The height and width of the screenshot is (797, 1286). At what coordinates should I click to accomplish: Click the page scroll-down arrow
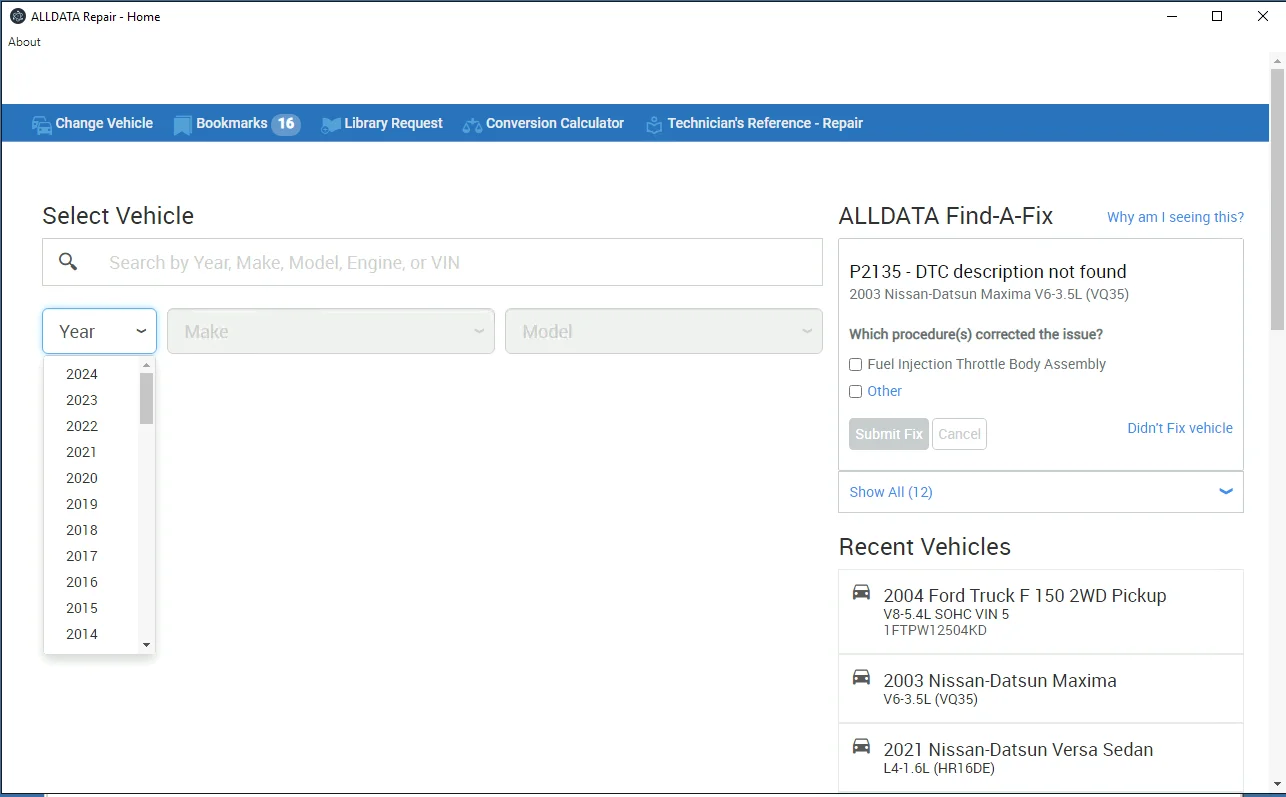click(x=1277, y=784)
